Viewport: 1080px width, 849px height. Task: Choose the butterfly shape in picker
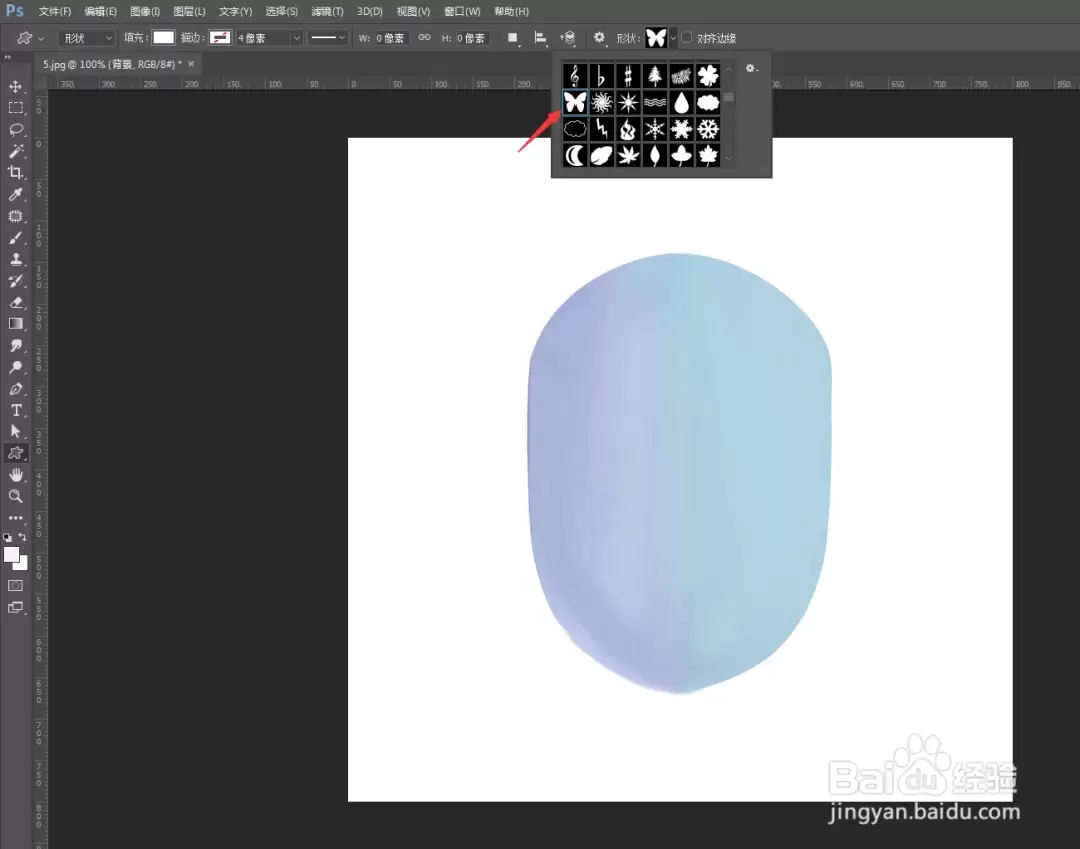(574, 103)
